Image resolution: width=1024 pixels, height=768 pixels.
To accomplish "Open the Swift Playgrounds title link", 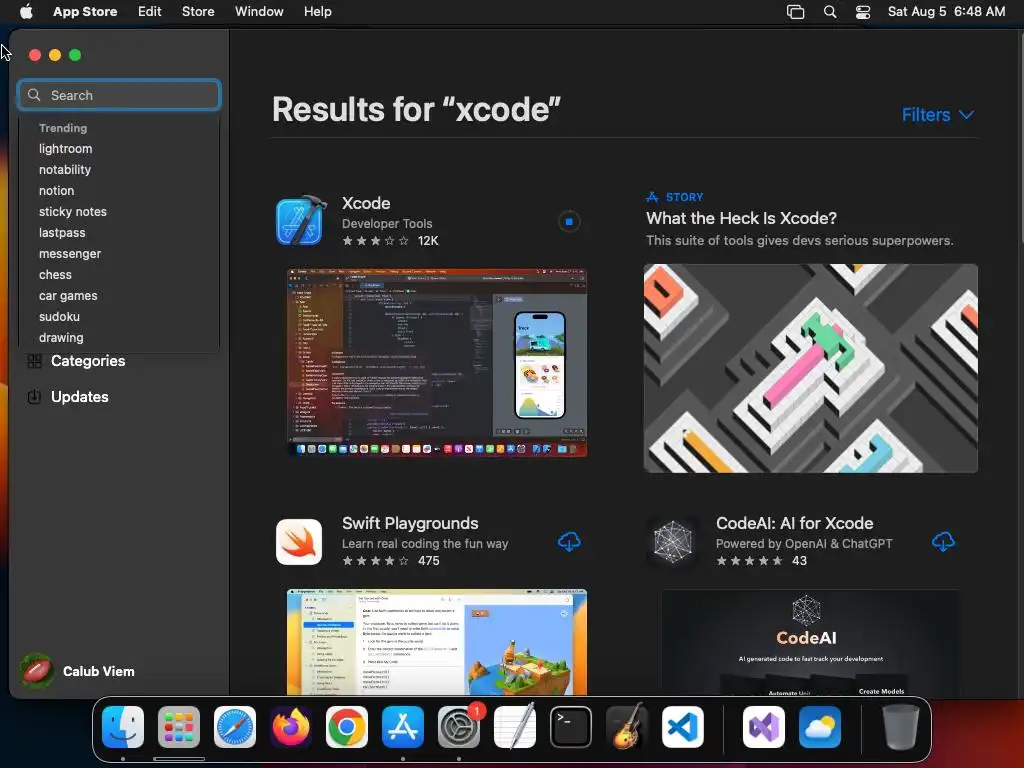I will (410, 523).
